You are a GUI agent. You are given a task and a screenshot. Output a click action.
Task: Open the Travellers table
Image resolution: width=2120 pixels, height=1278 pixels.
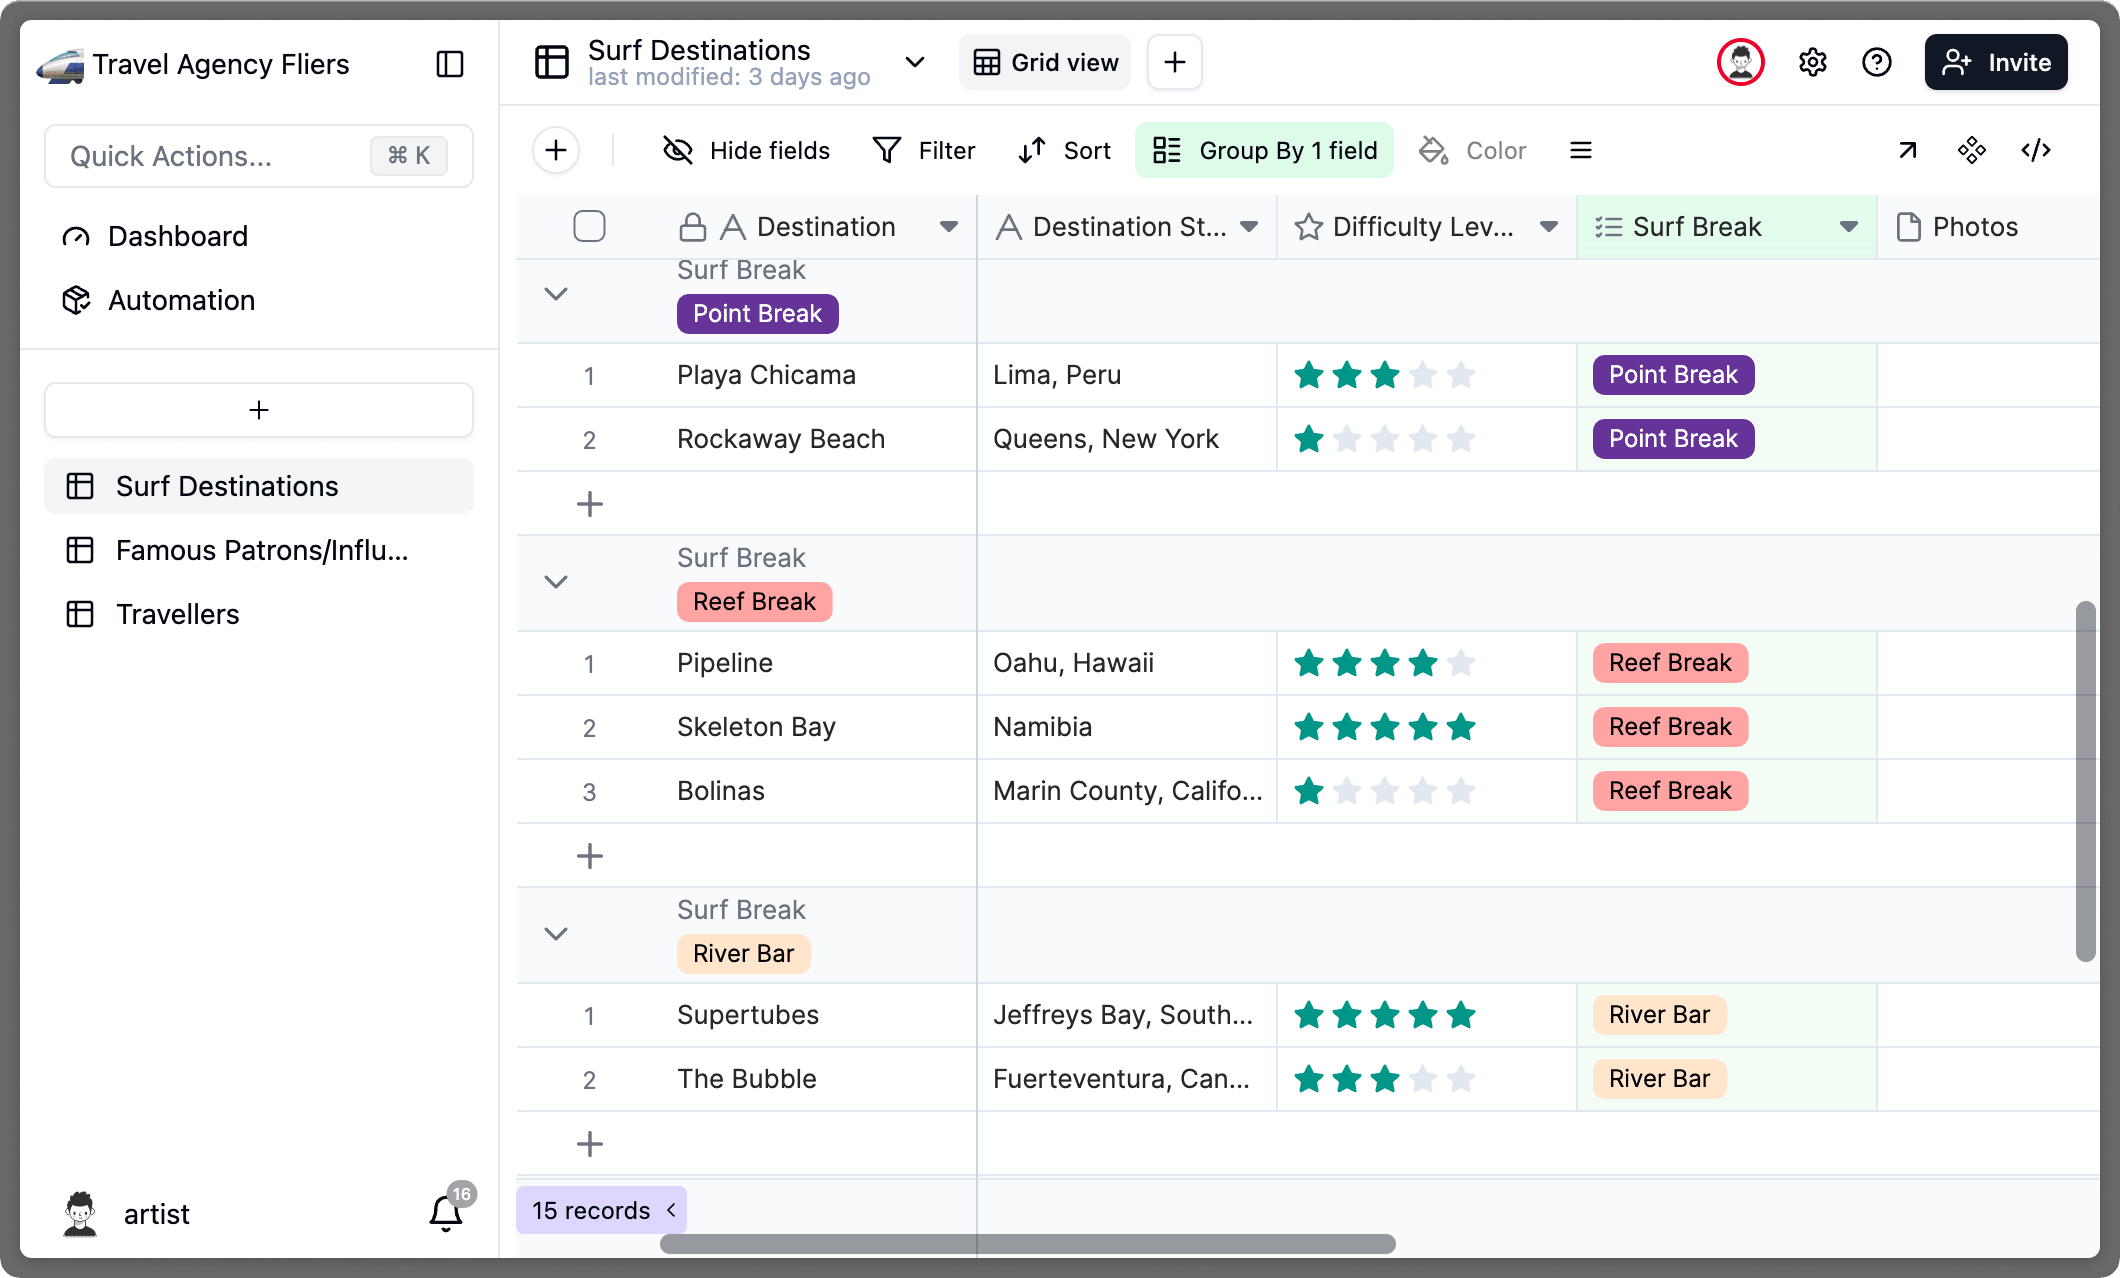259,614
